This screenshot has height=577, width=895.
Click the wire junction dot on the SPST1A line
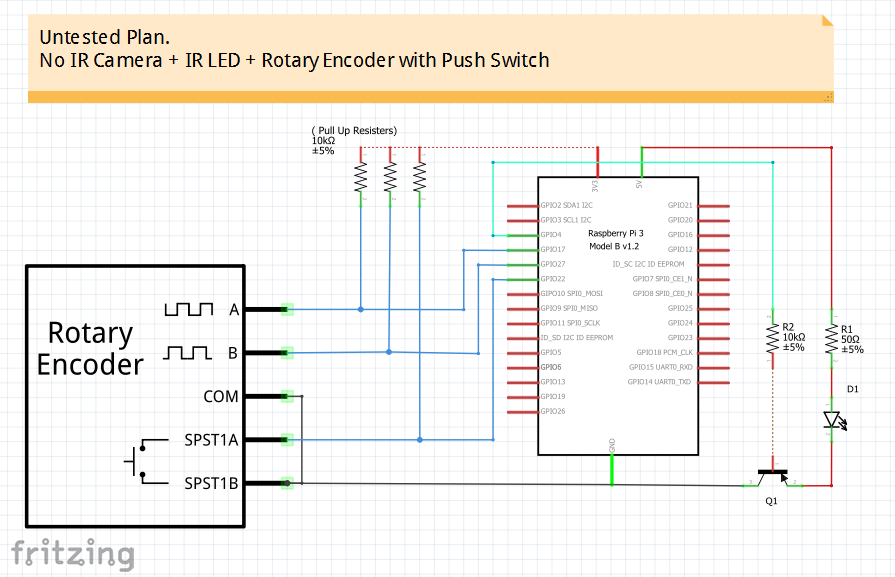420,439
